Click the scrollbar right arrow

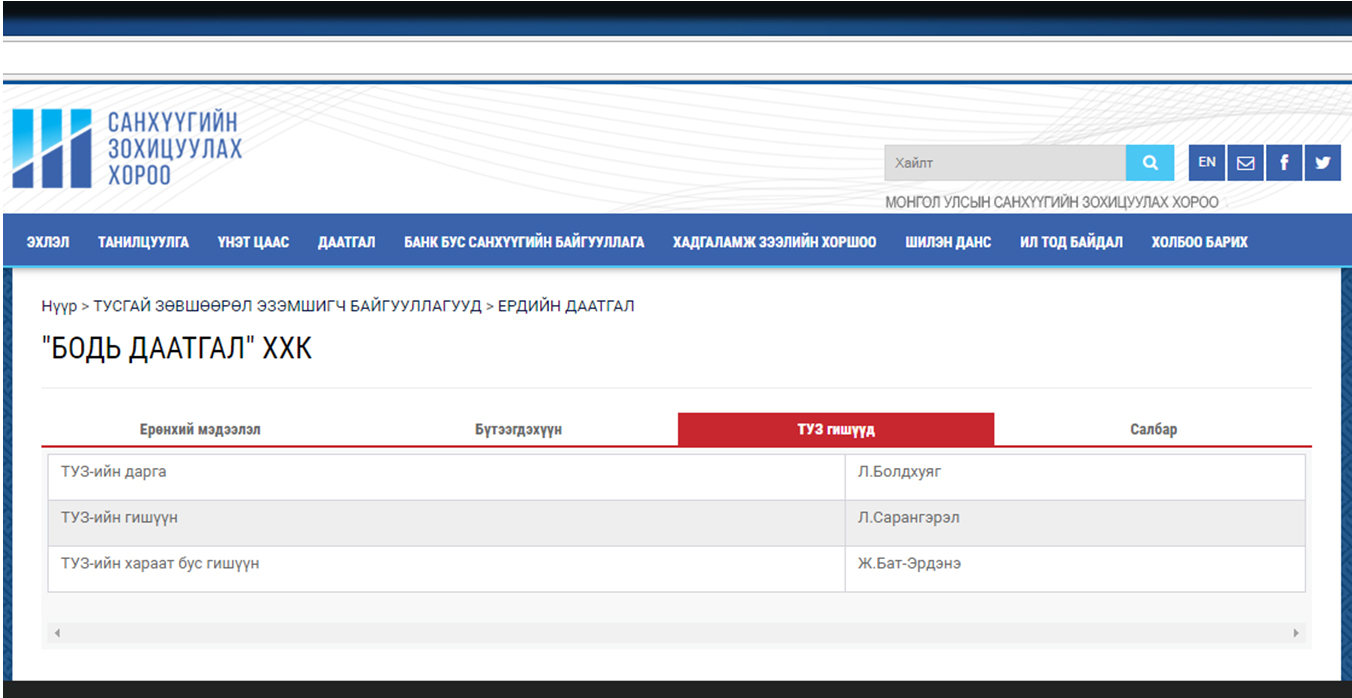[1296, 633]
